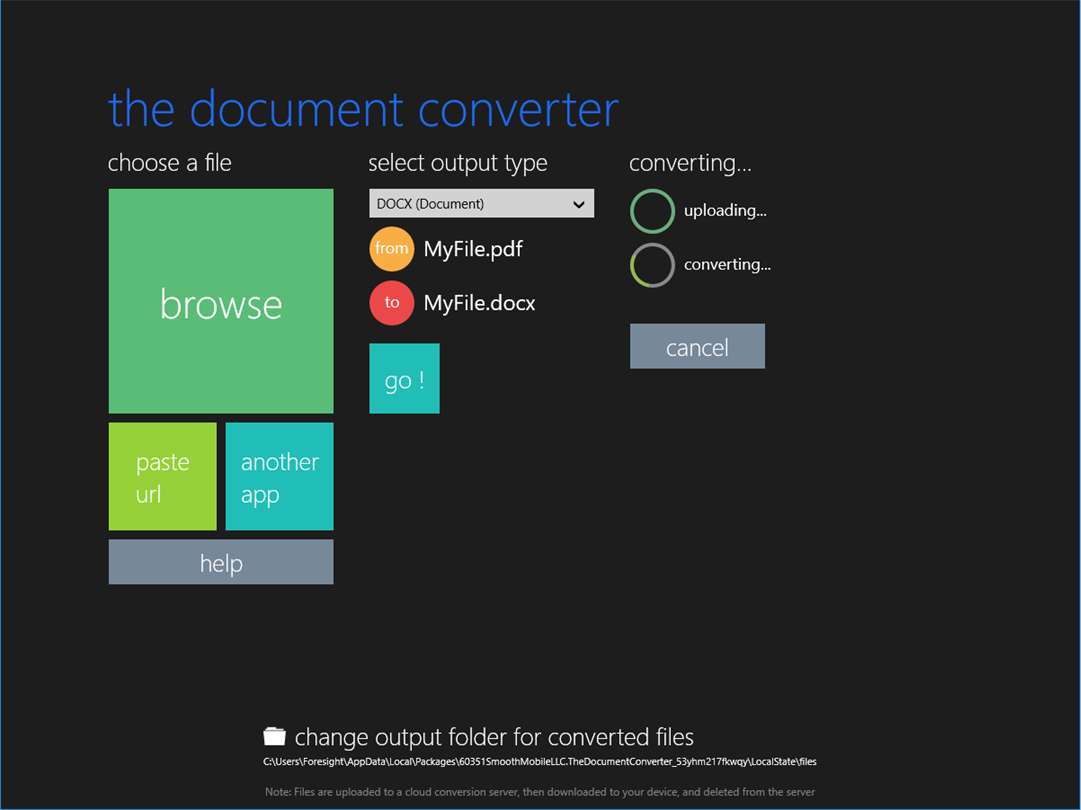The width and height of the screenshot is (1081, 810).
Task: Click the red to circle icon
Action: [392, 303]
